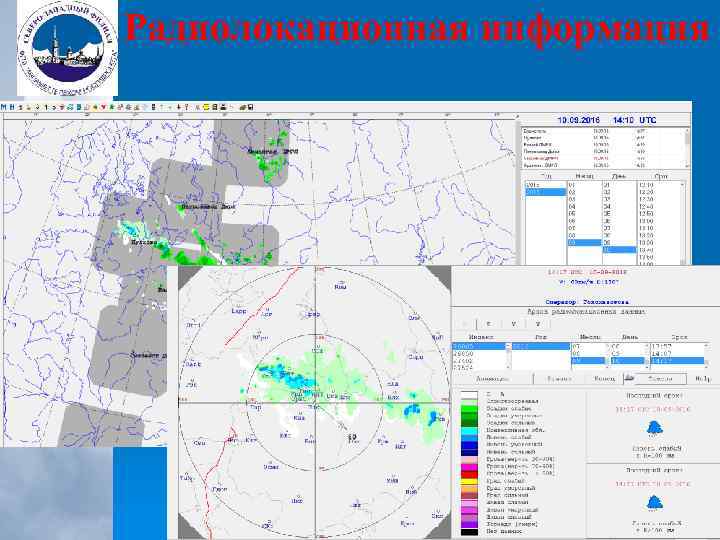Click the yellow legend color swatch
Image resolution: width=720 pixels, height=540 pixels.
469,482
